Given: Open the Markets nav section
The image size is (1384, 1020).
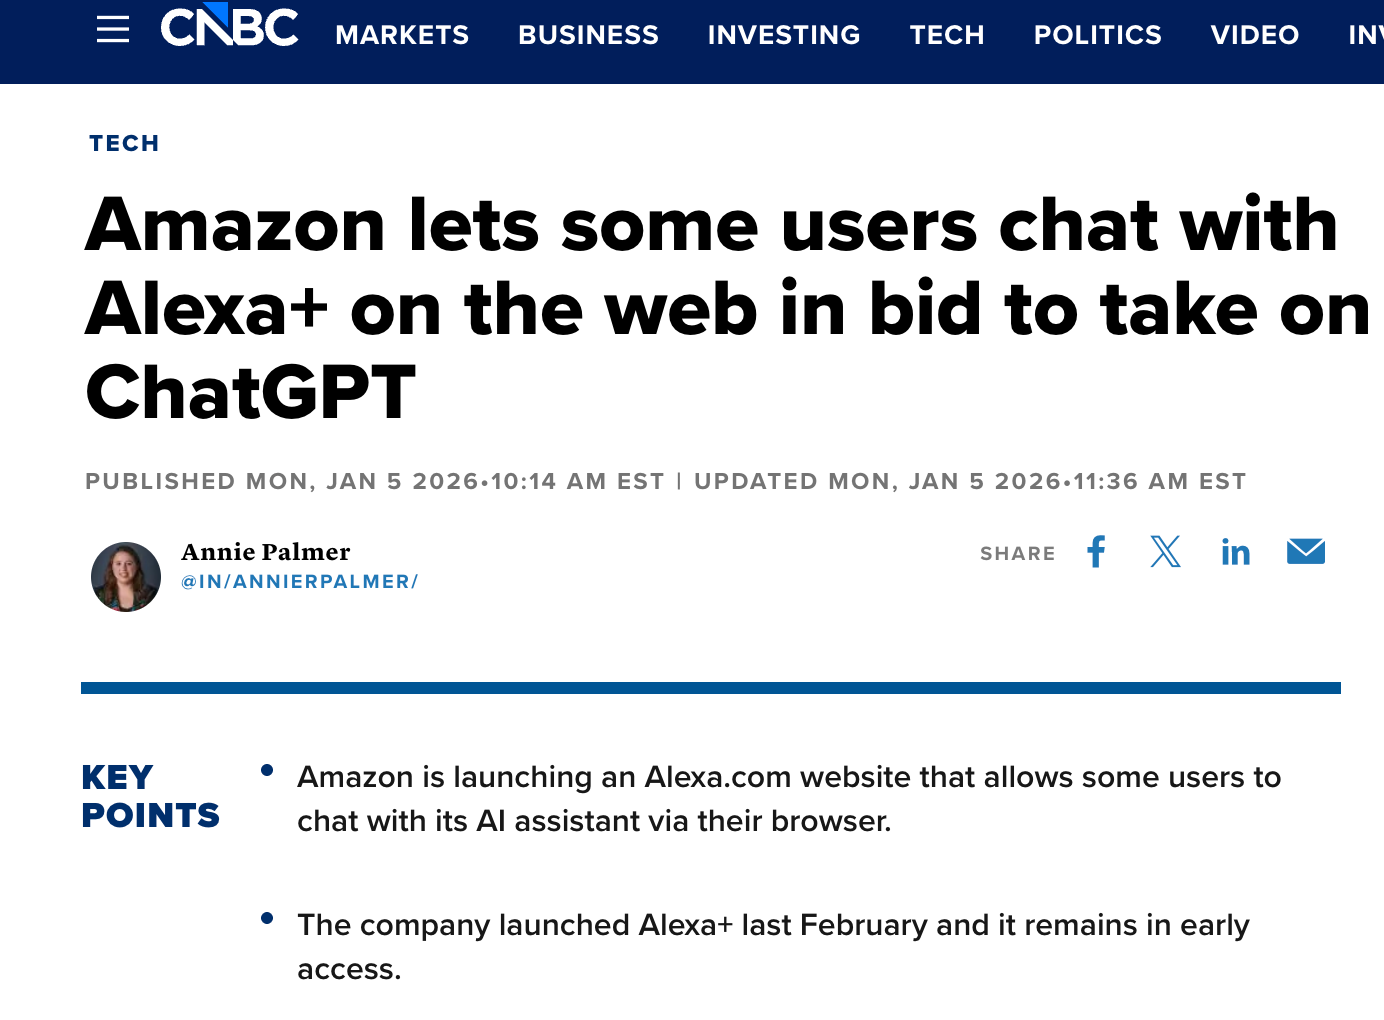Looking at the screenshot, I should [x=402, y=35].
